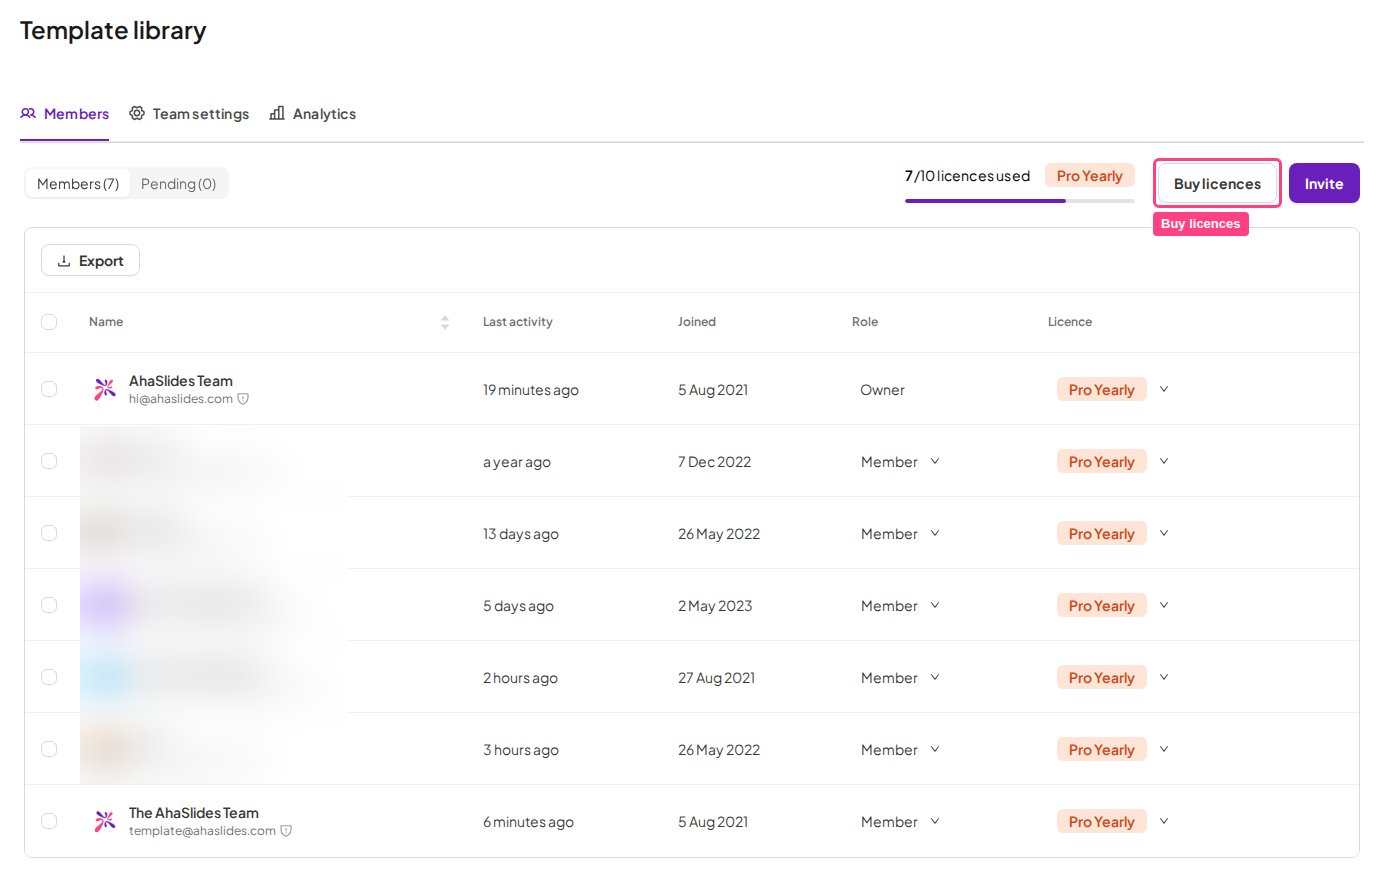Click the joined date 7 Dec 2022
This screenshot has height=890, width=1380.
[x=714, y=462]
